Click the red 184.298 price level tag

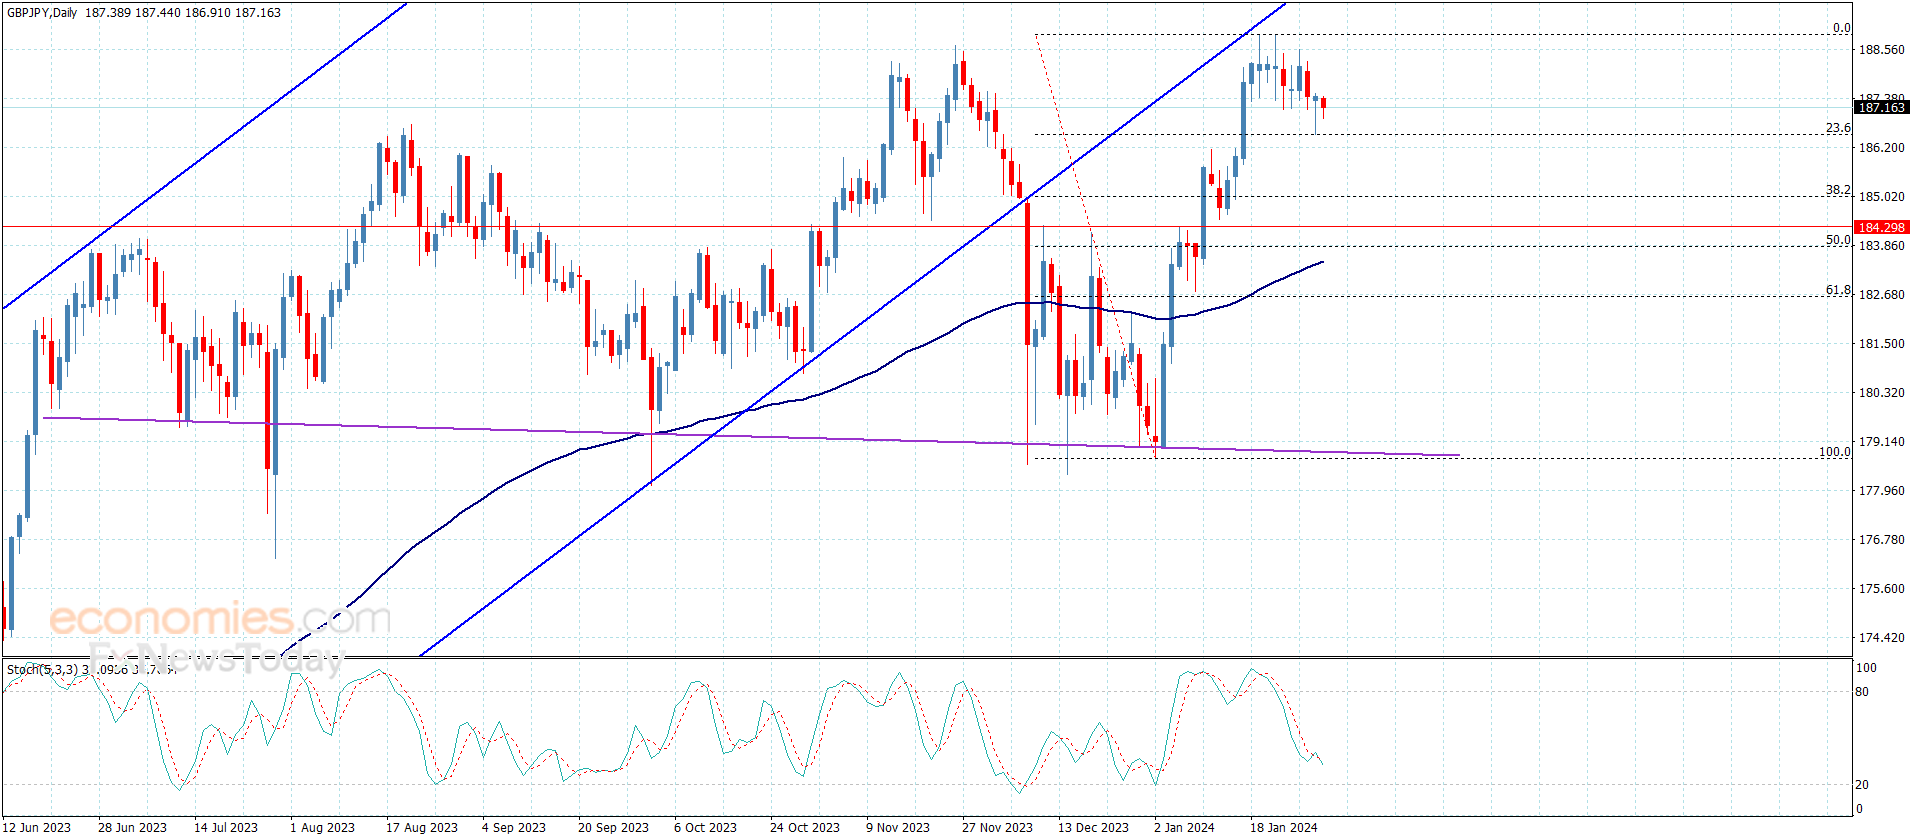coord(1881,227)
